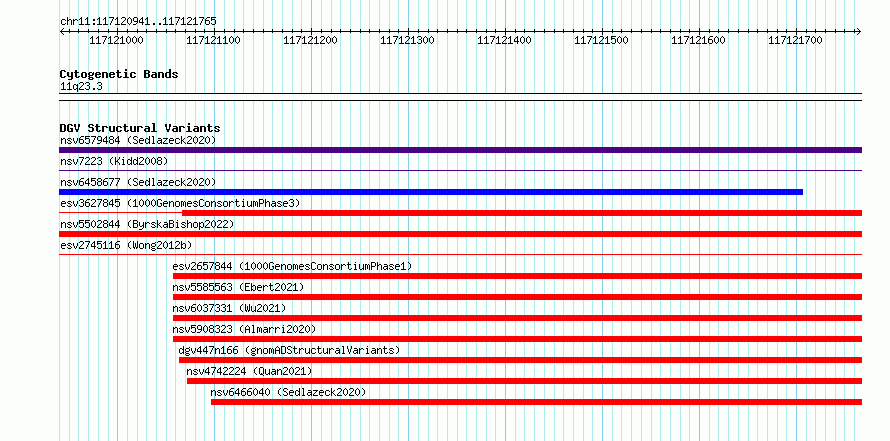890x441 pixels.
Task: Click the thin purple nsv7223 variant line
Action: [460, 170]
